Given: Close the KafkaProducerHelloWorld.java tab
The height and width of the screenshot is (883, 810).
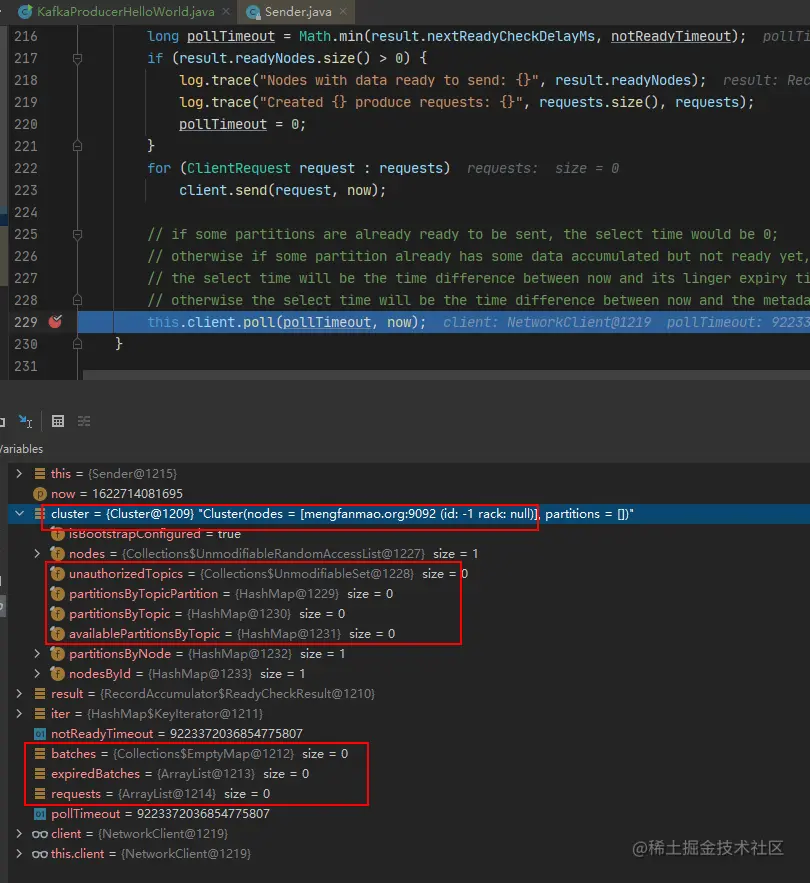Looking at the screenshot, I should 226,11.
